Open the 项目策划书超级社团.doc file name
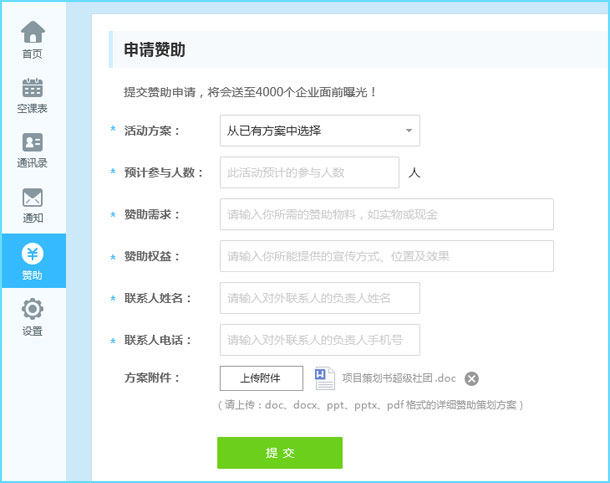610x483 pixels. [x=398, y=378]
